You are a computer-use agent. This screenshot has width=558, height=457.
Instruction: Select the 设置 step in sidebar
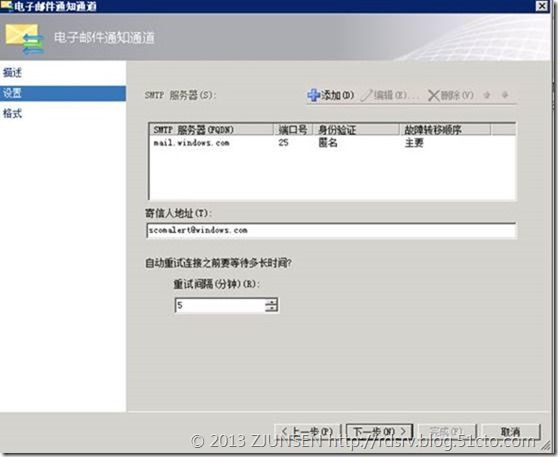63,93
